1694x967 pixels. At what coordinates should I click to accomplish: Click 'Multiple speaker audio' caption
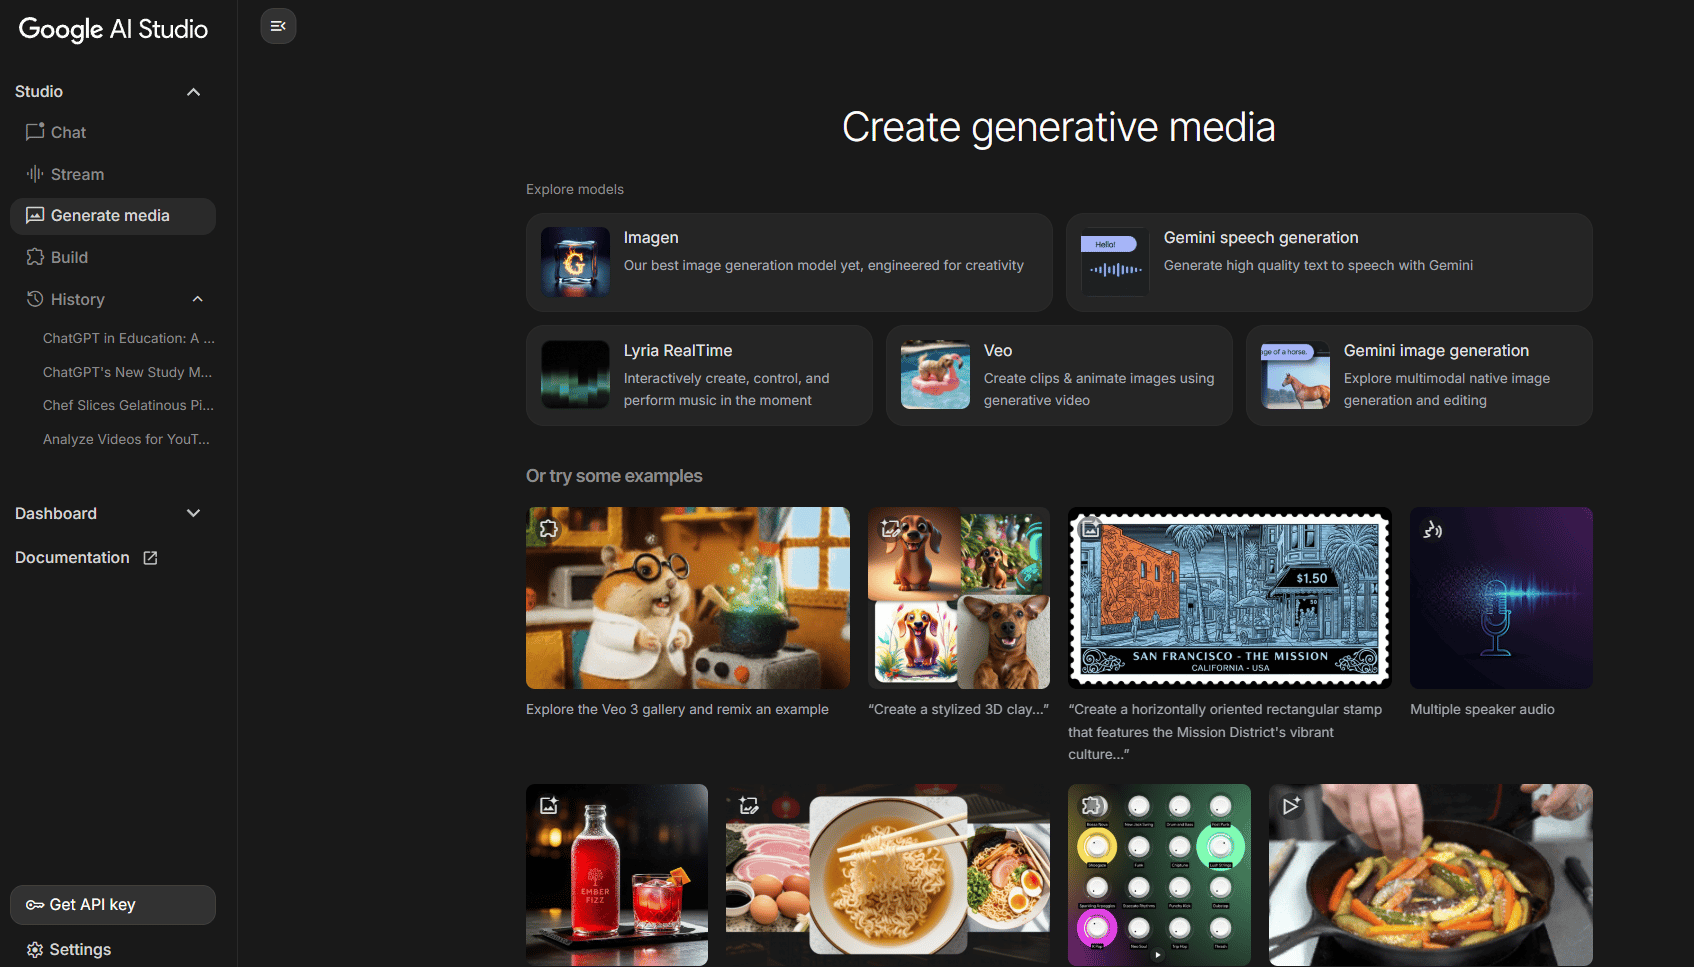(x=1482, y=710)
